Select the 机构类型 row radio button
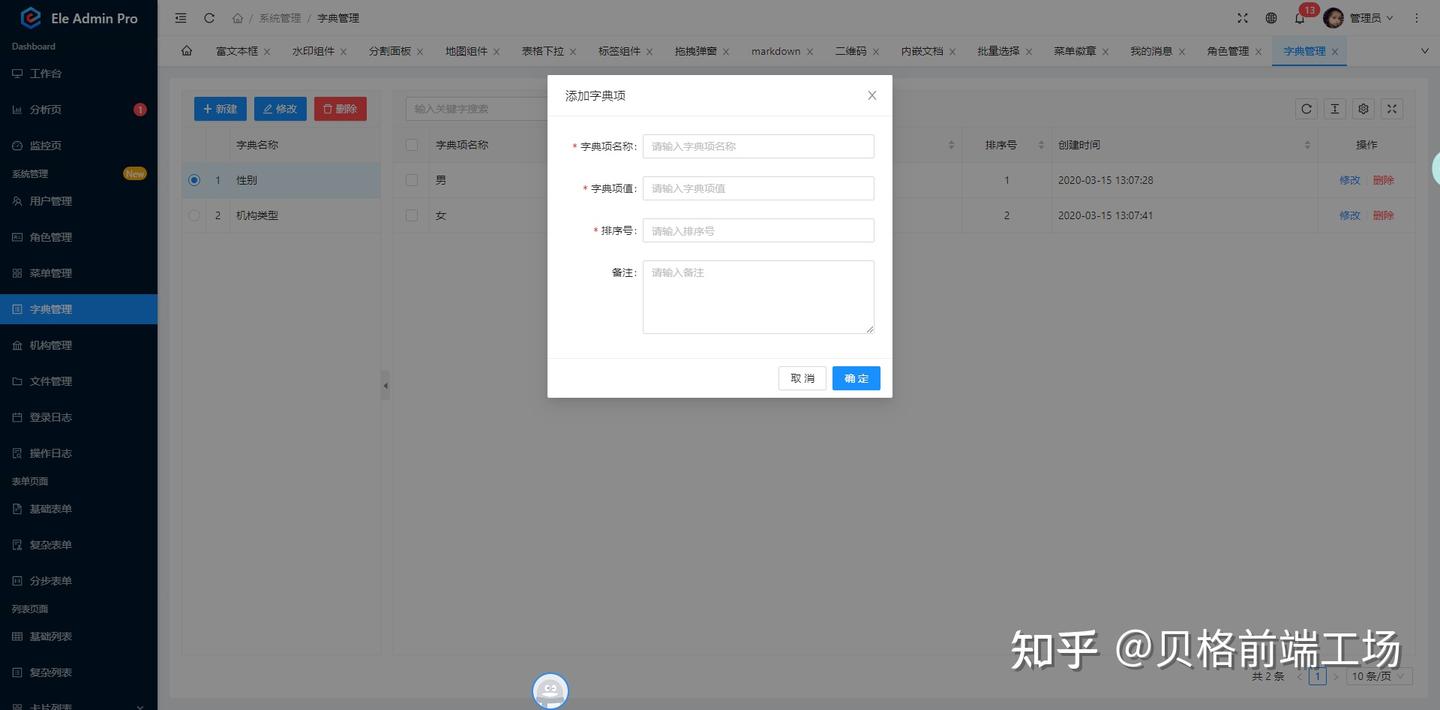The height and width of the screenshot is (710, 1440). pyautogui.click(x=193, y=214)
